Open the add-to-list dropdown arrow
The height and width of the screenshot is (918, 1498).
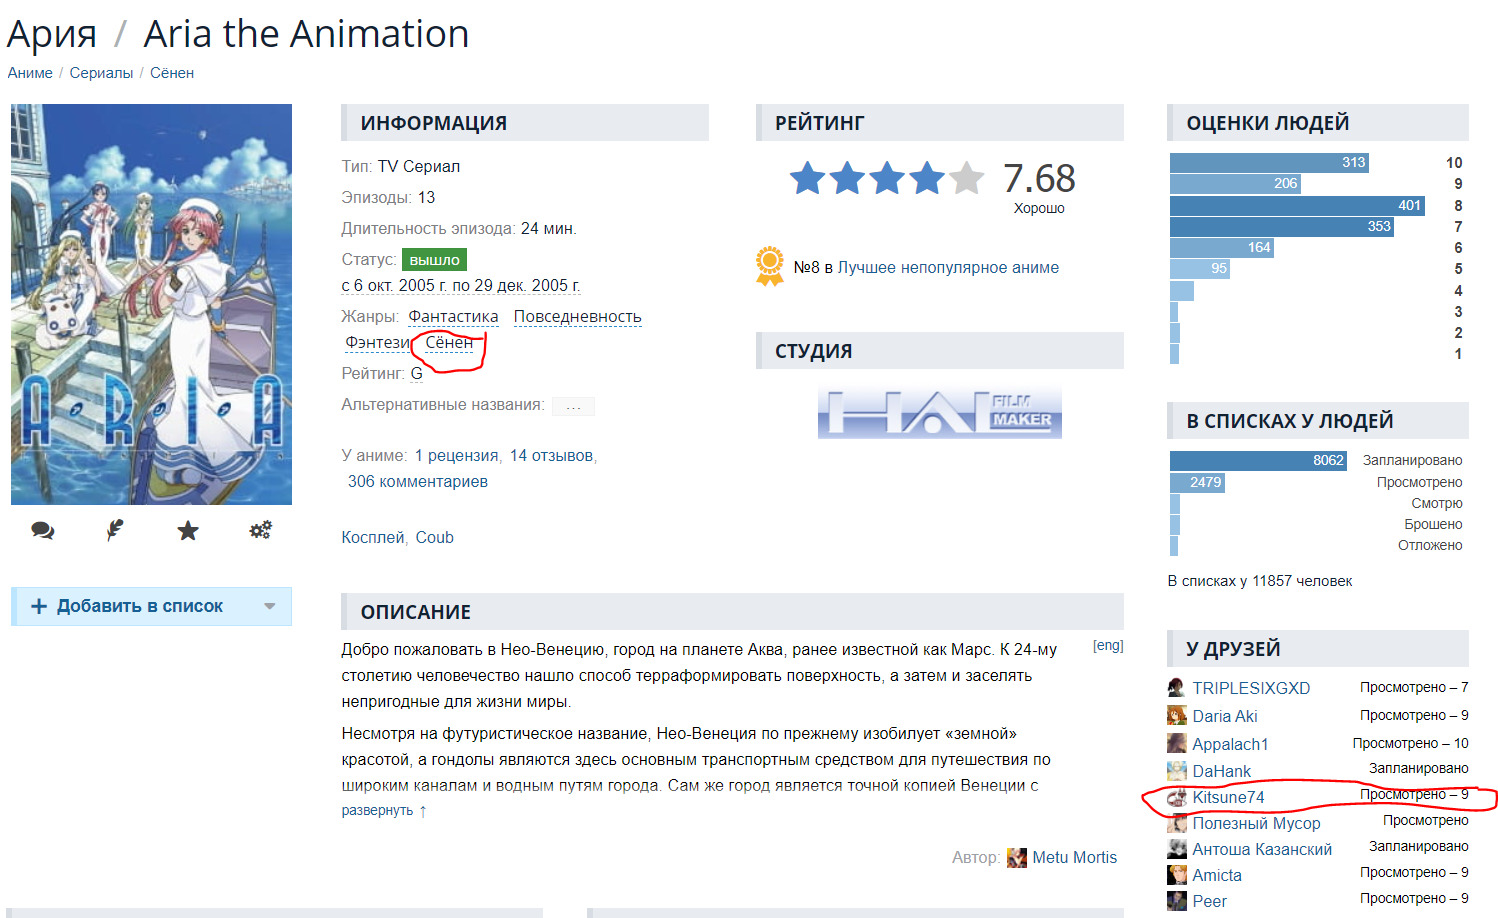(x=269, y=606)
